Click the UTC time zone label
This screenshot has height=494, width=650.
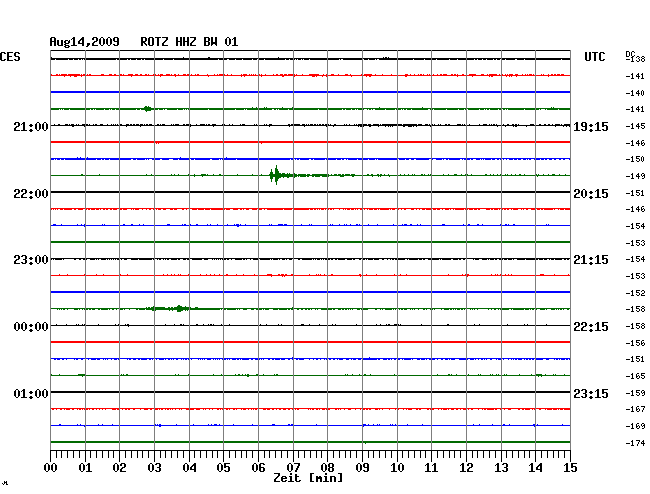594,57
